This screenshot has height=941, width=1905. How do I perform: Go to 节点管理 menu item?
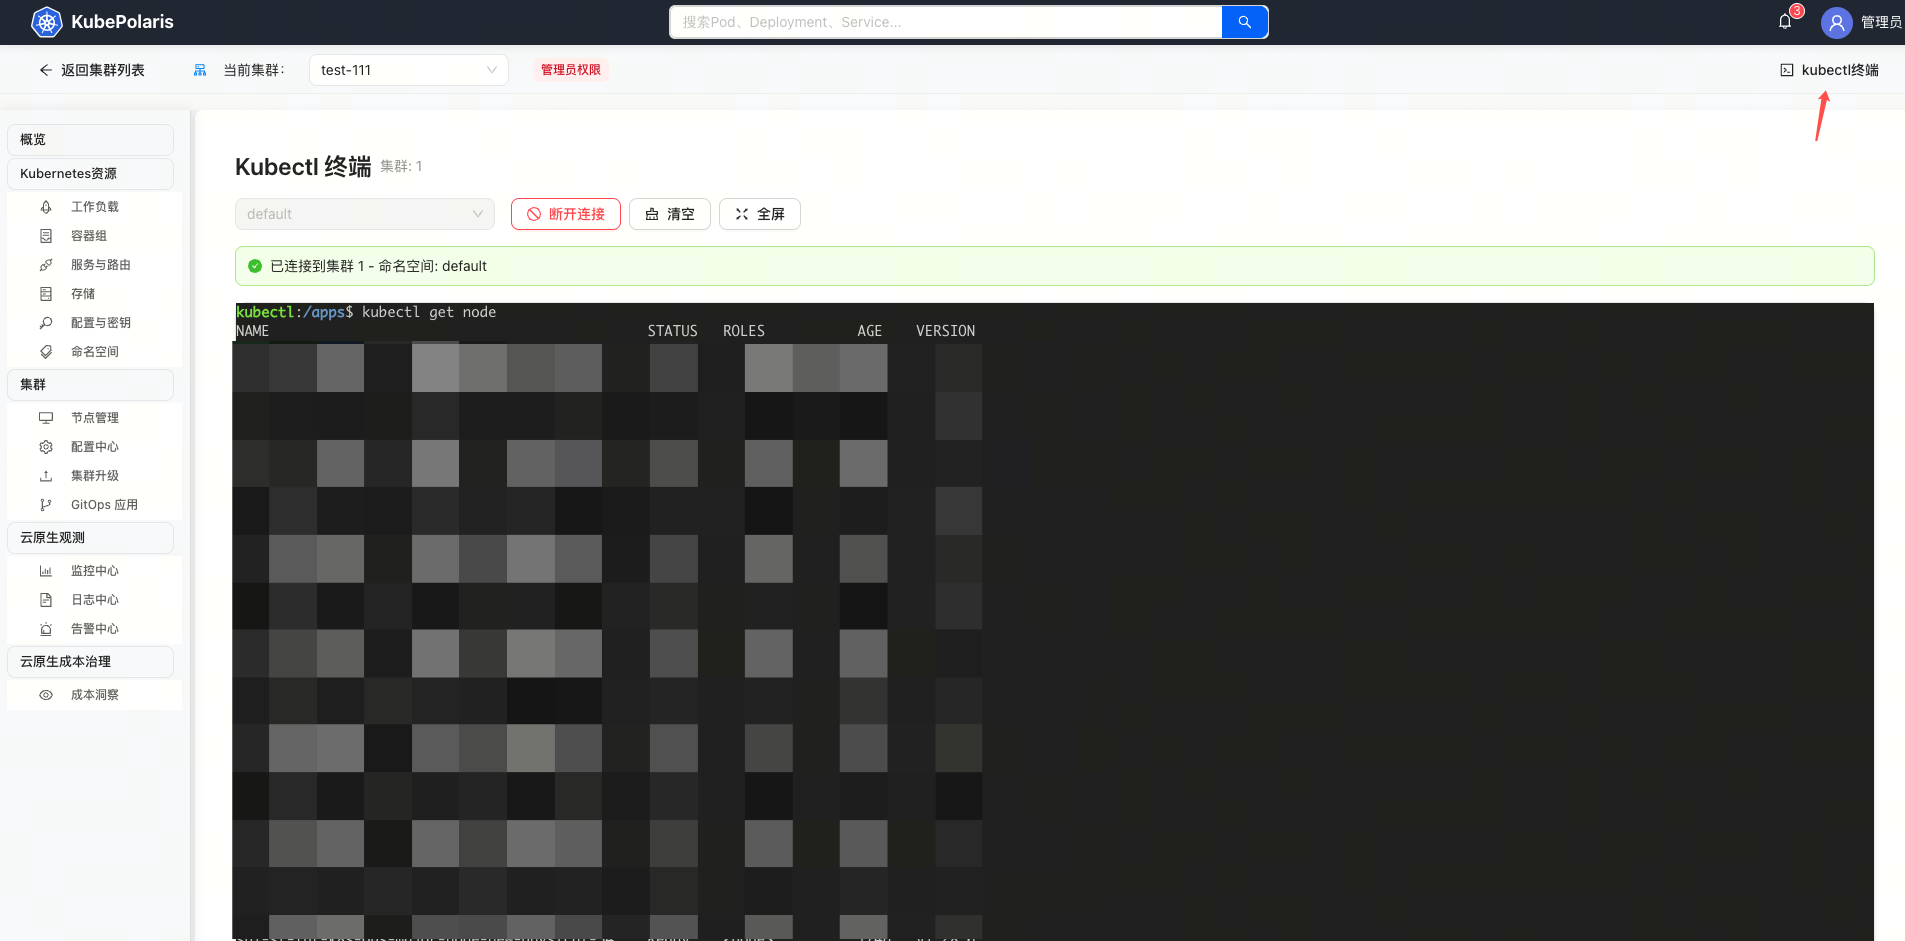[95, 418]
